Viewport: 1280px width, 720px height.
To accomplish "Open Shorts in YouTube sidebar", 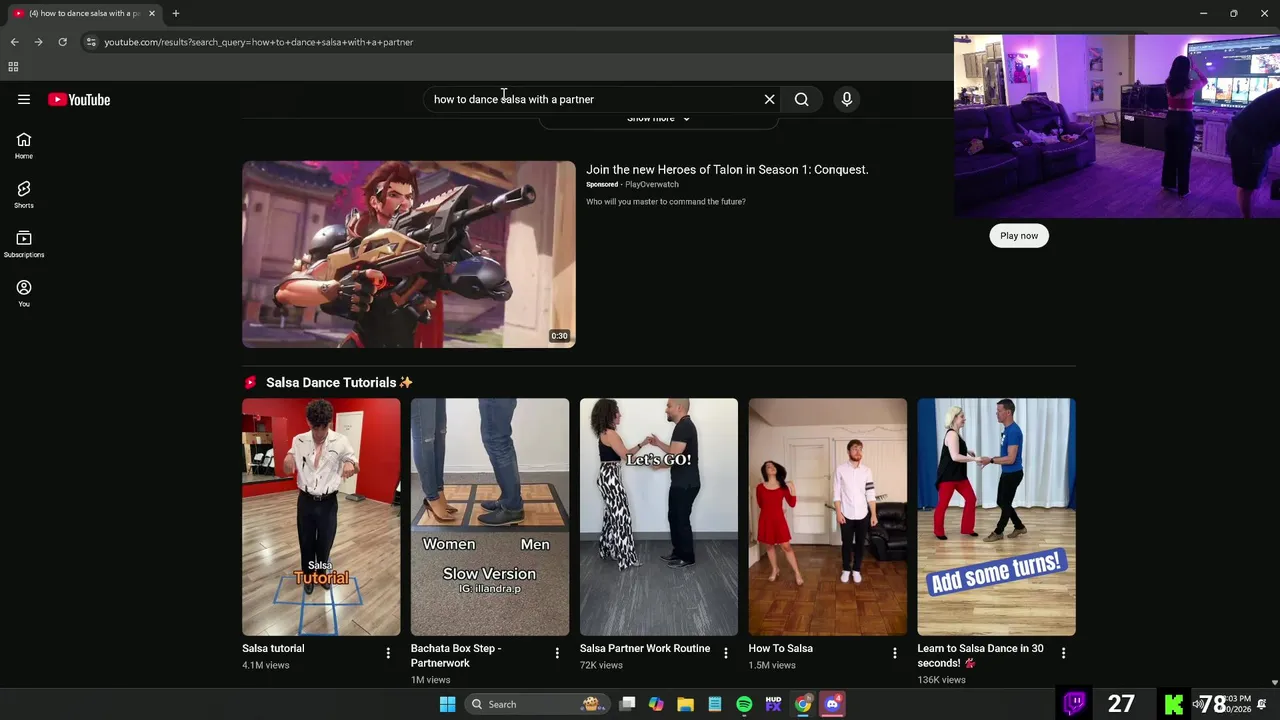I will tap(24, 195).
